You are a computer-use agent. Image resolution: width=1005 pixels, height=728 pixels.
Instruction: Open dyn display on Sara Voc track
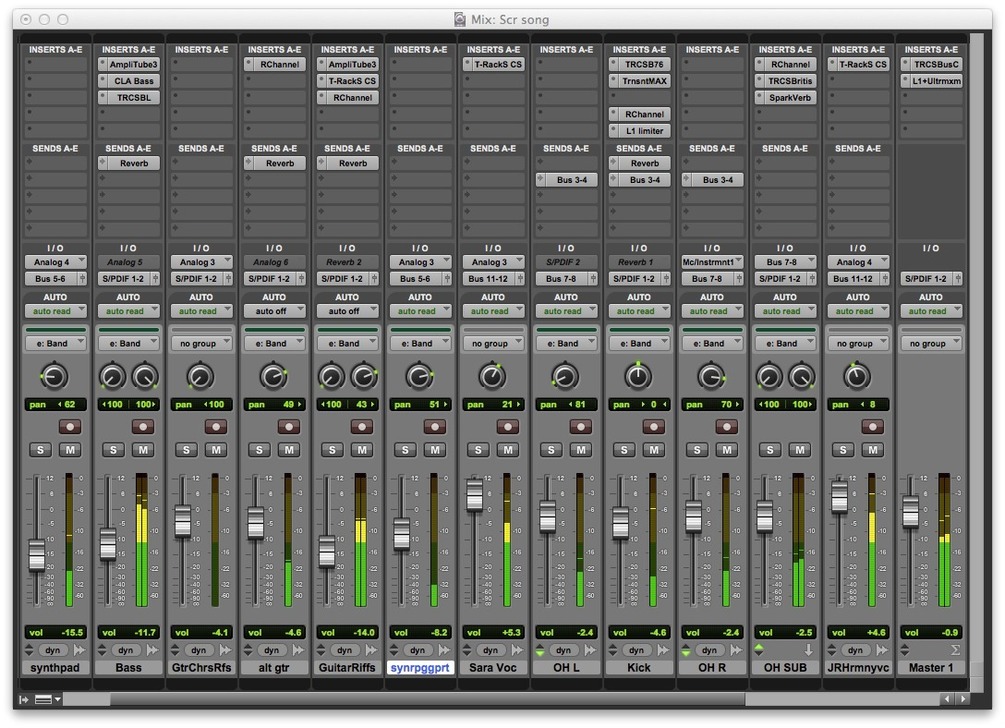(490, 650)
